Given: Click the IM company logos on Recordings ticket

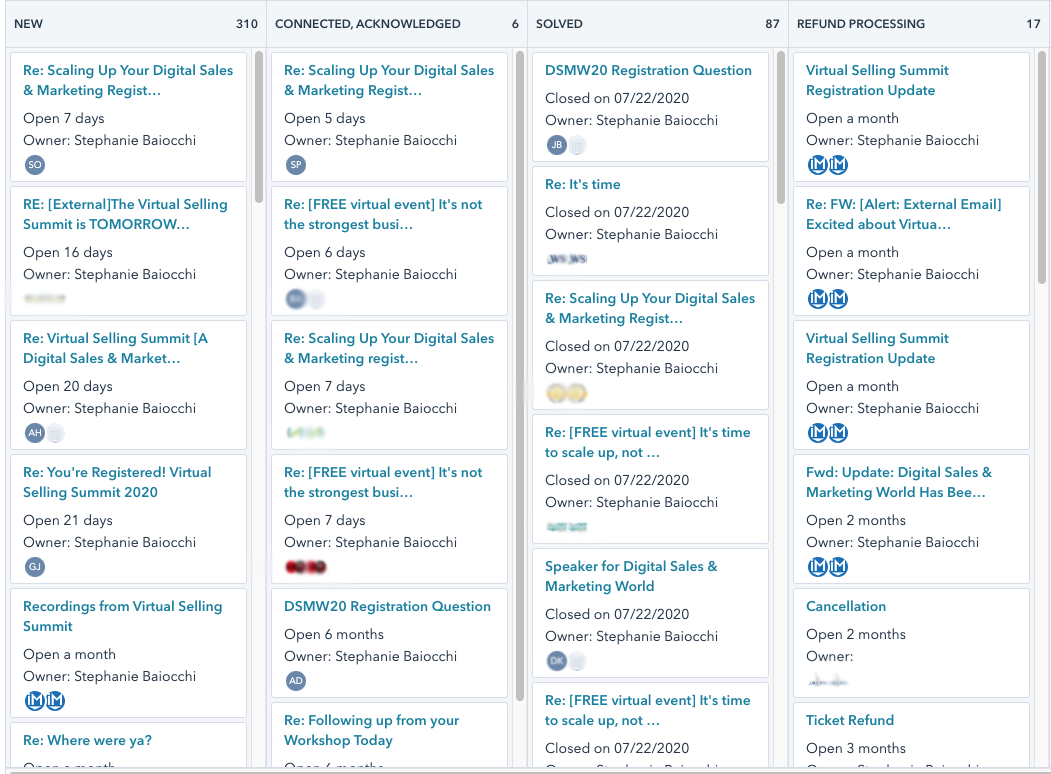Looking at the screenshot, I should coord(45,701).
